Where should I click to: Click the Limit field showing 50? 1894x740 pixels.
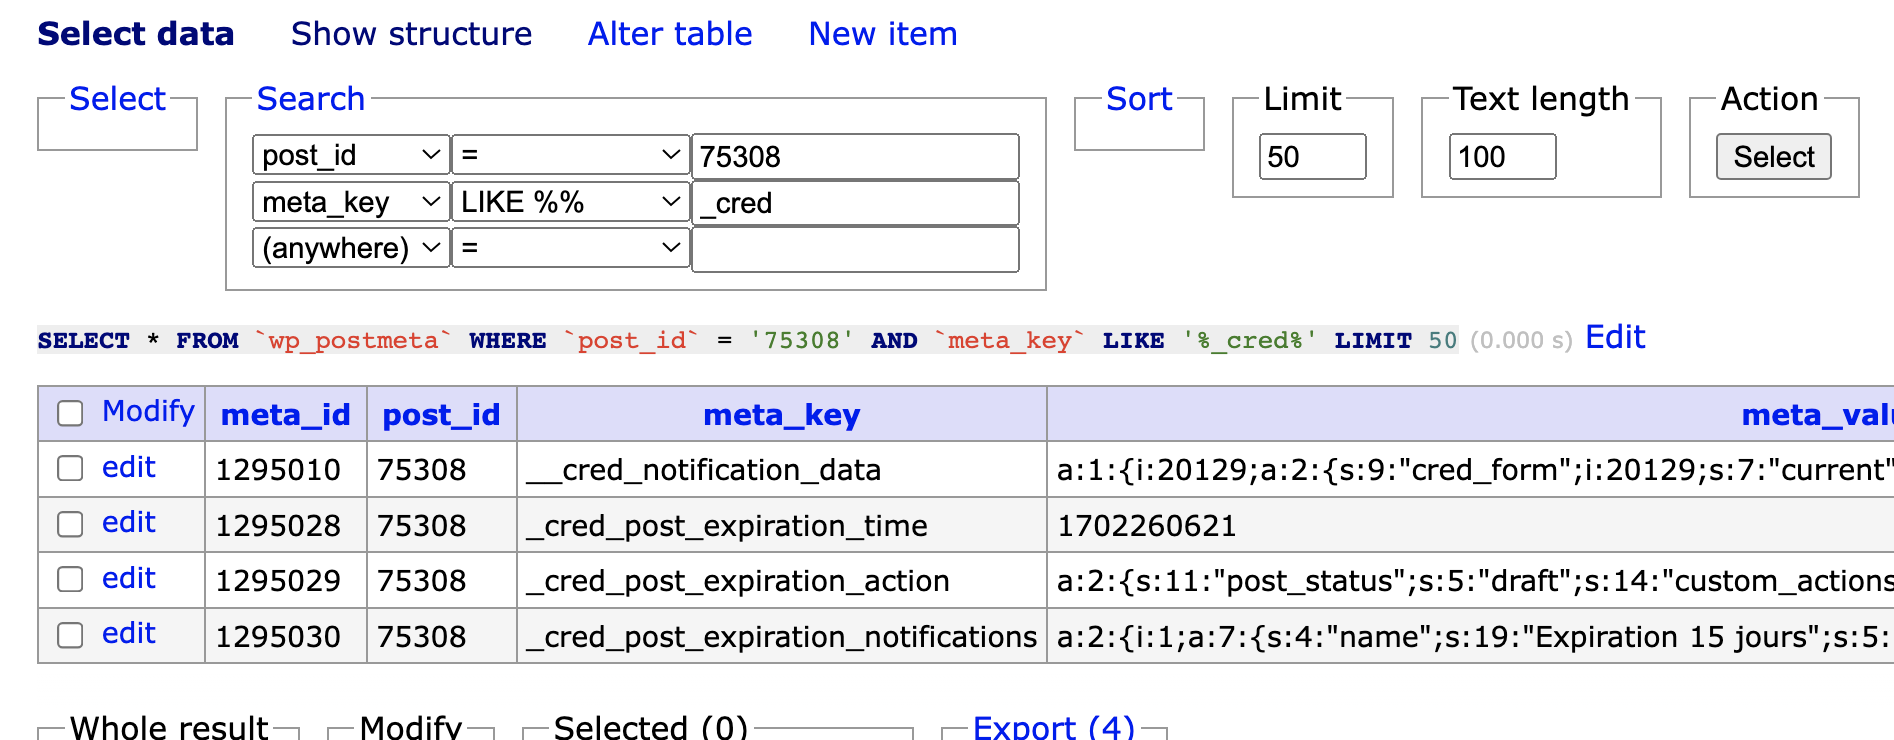[x=1312, y=156]
